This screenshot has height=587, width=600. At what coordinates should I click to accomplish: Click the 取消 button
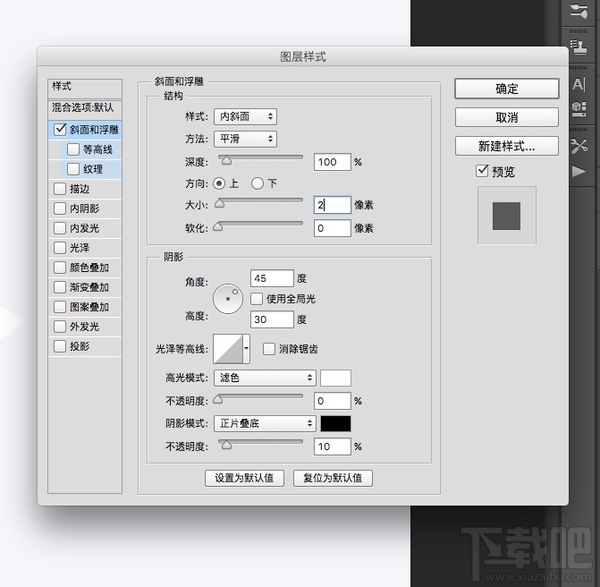(507, 117)
